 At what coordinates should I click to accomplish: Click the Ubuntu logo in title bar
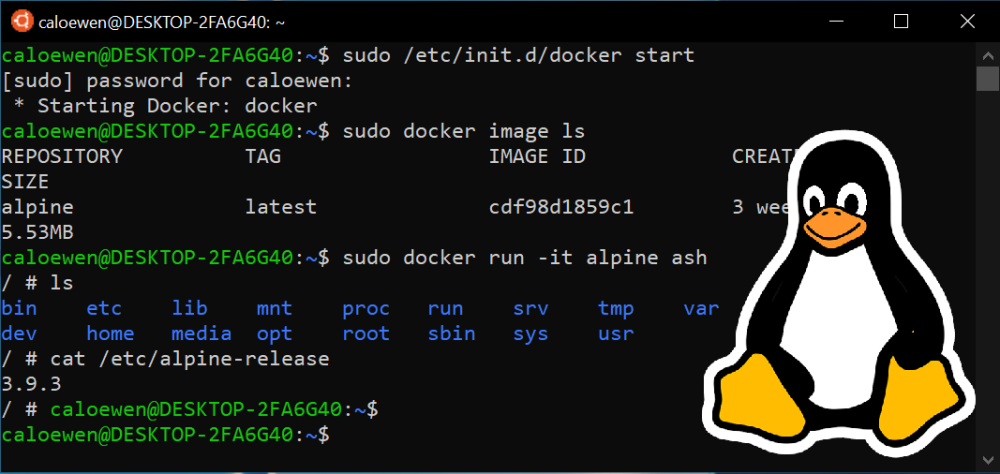tap(22, 22)
